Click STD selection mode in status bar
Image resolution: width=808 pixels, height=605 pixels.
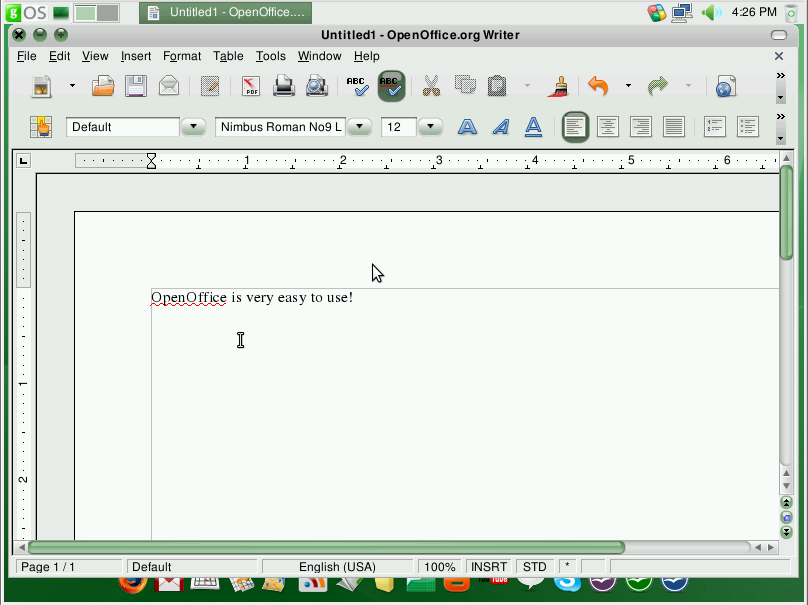(535, 567)
